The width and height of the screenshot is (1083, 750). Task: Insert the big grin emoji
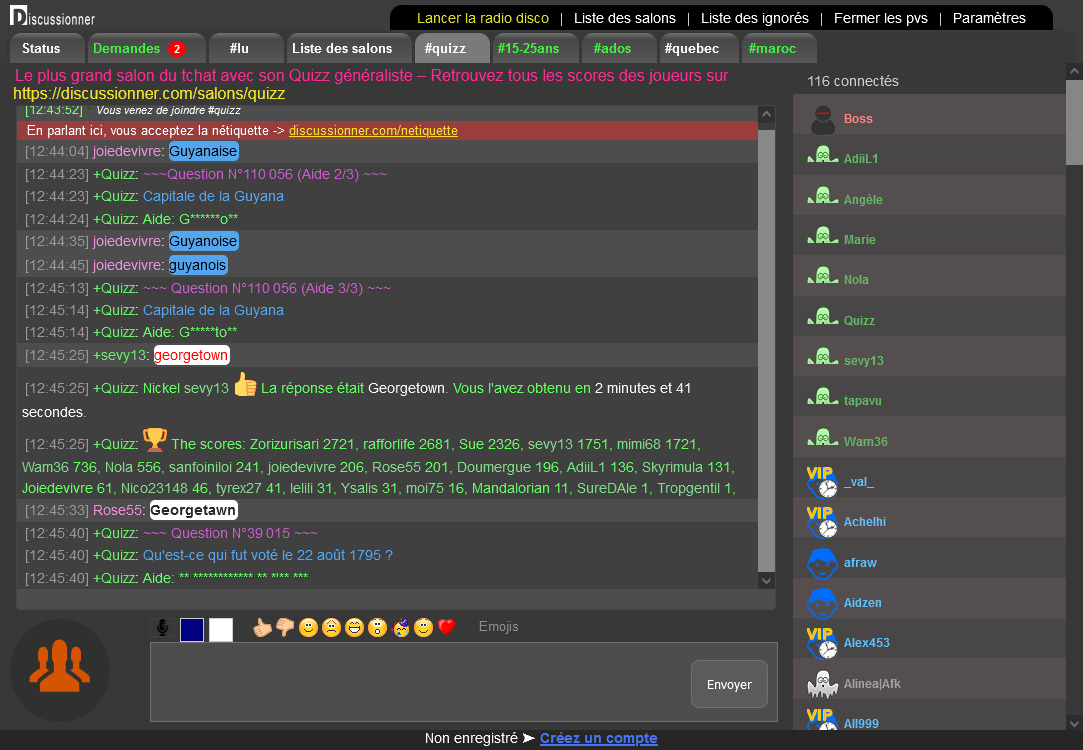pos(354,627)
